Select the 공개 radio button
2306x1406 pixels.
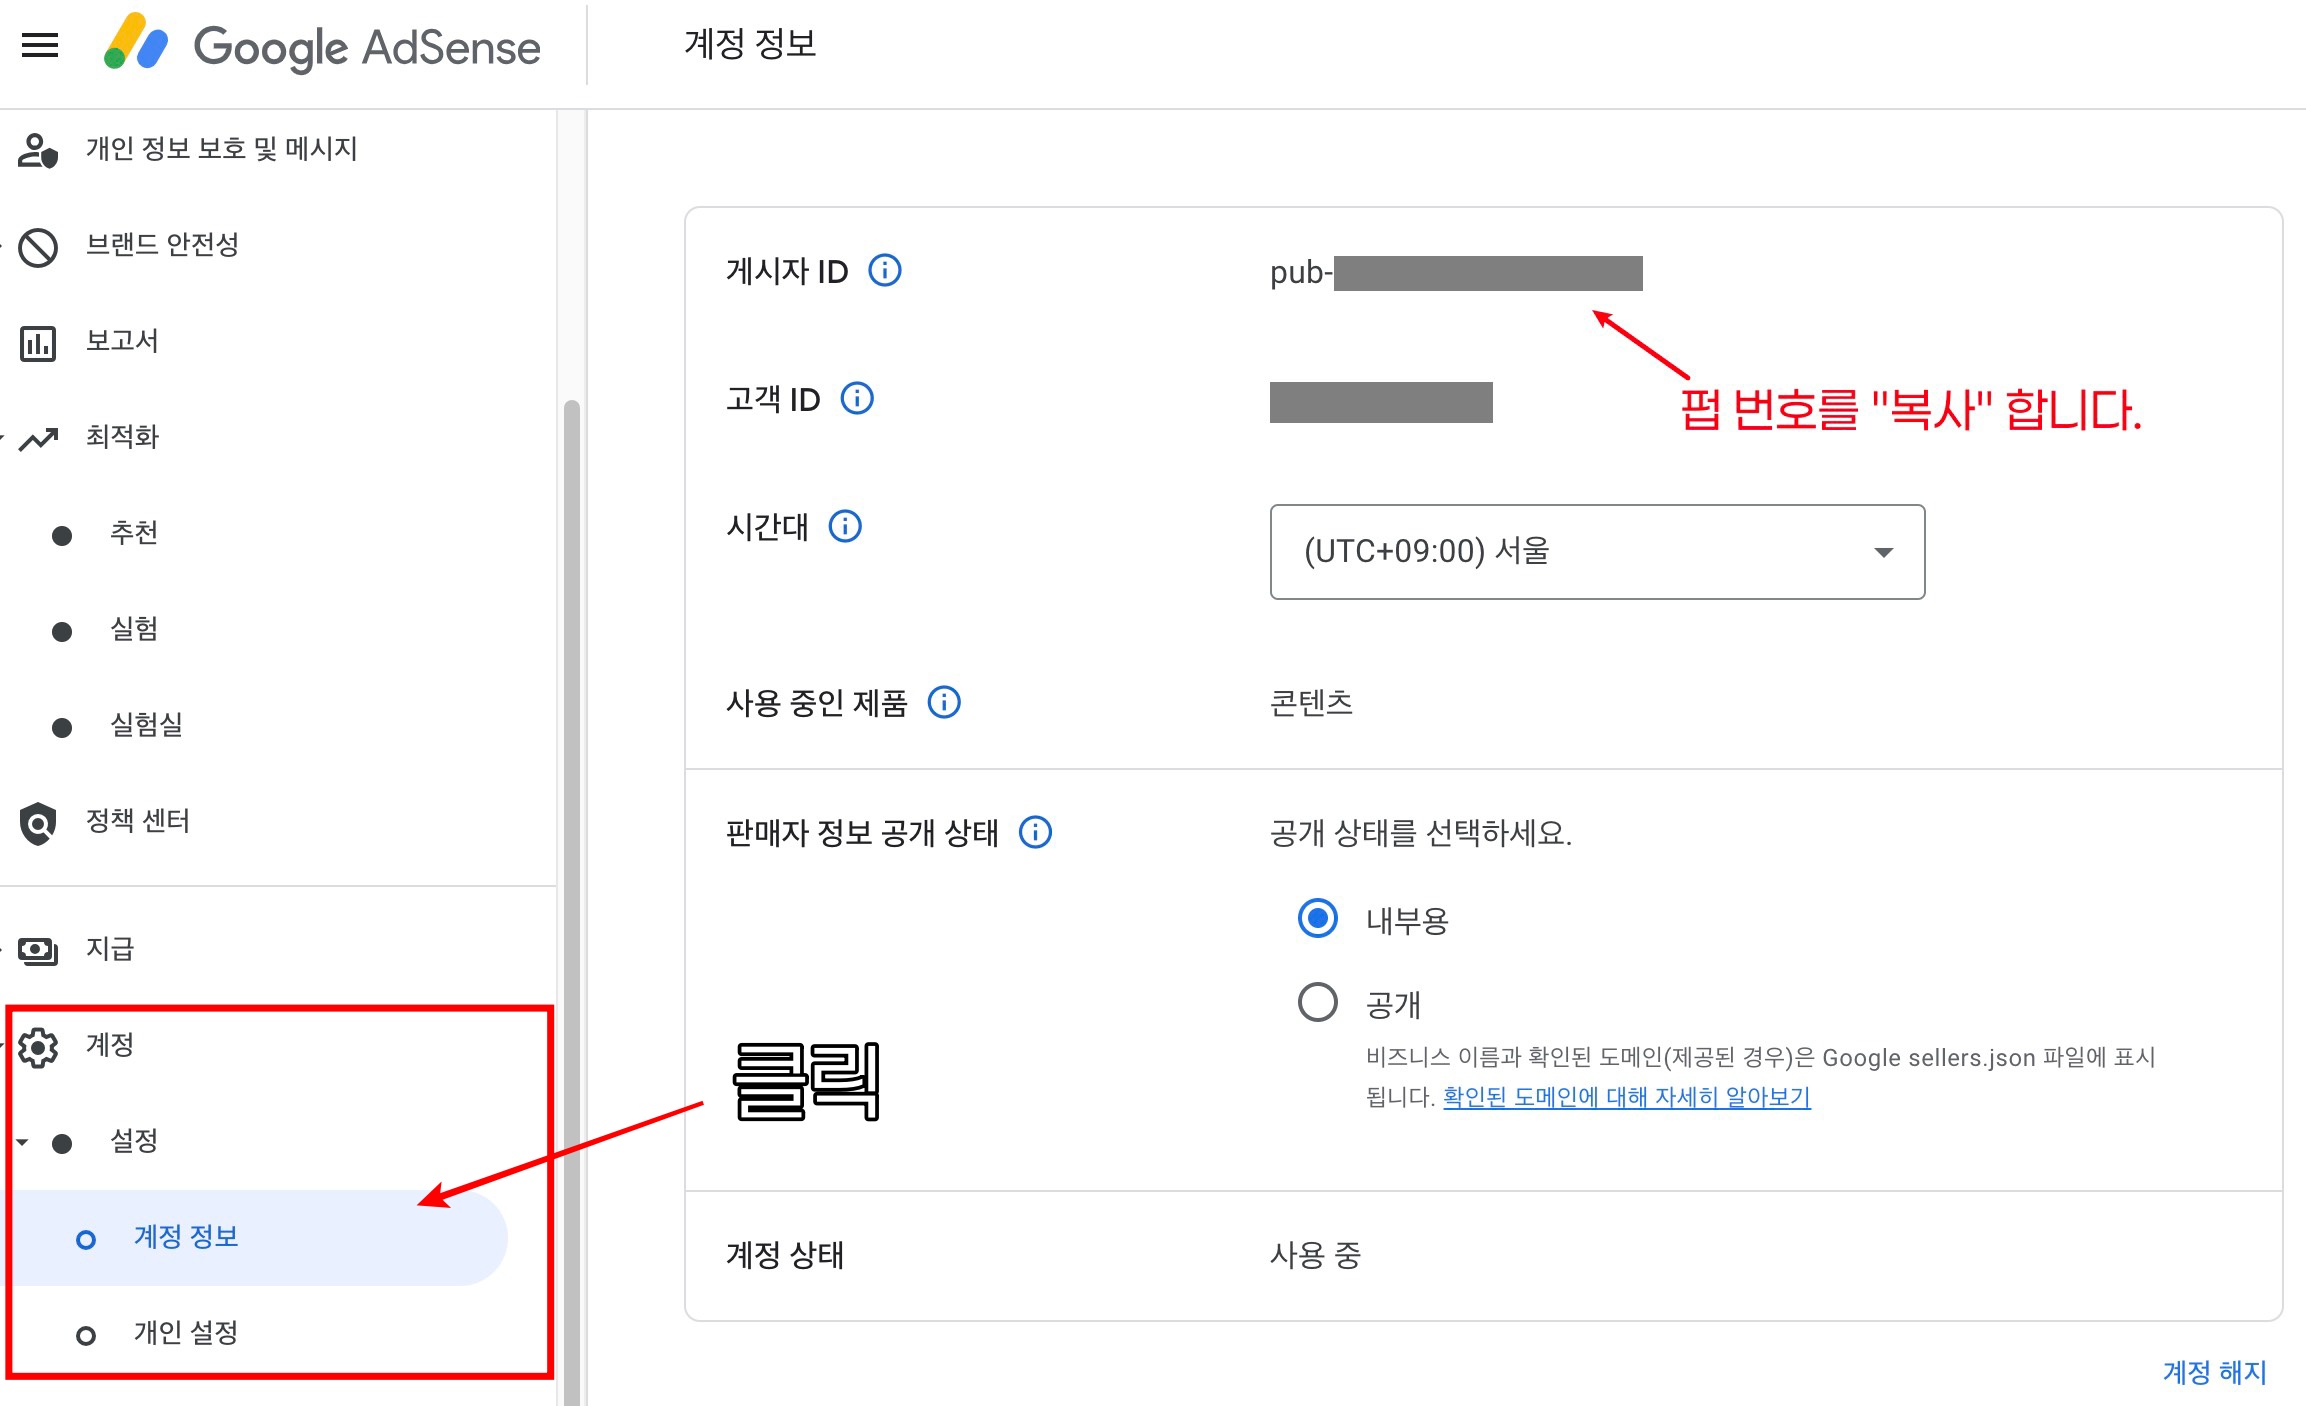1317,1002
